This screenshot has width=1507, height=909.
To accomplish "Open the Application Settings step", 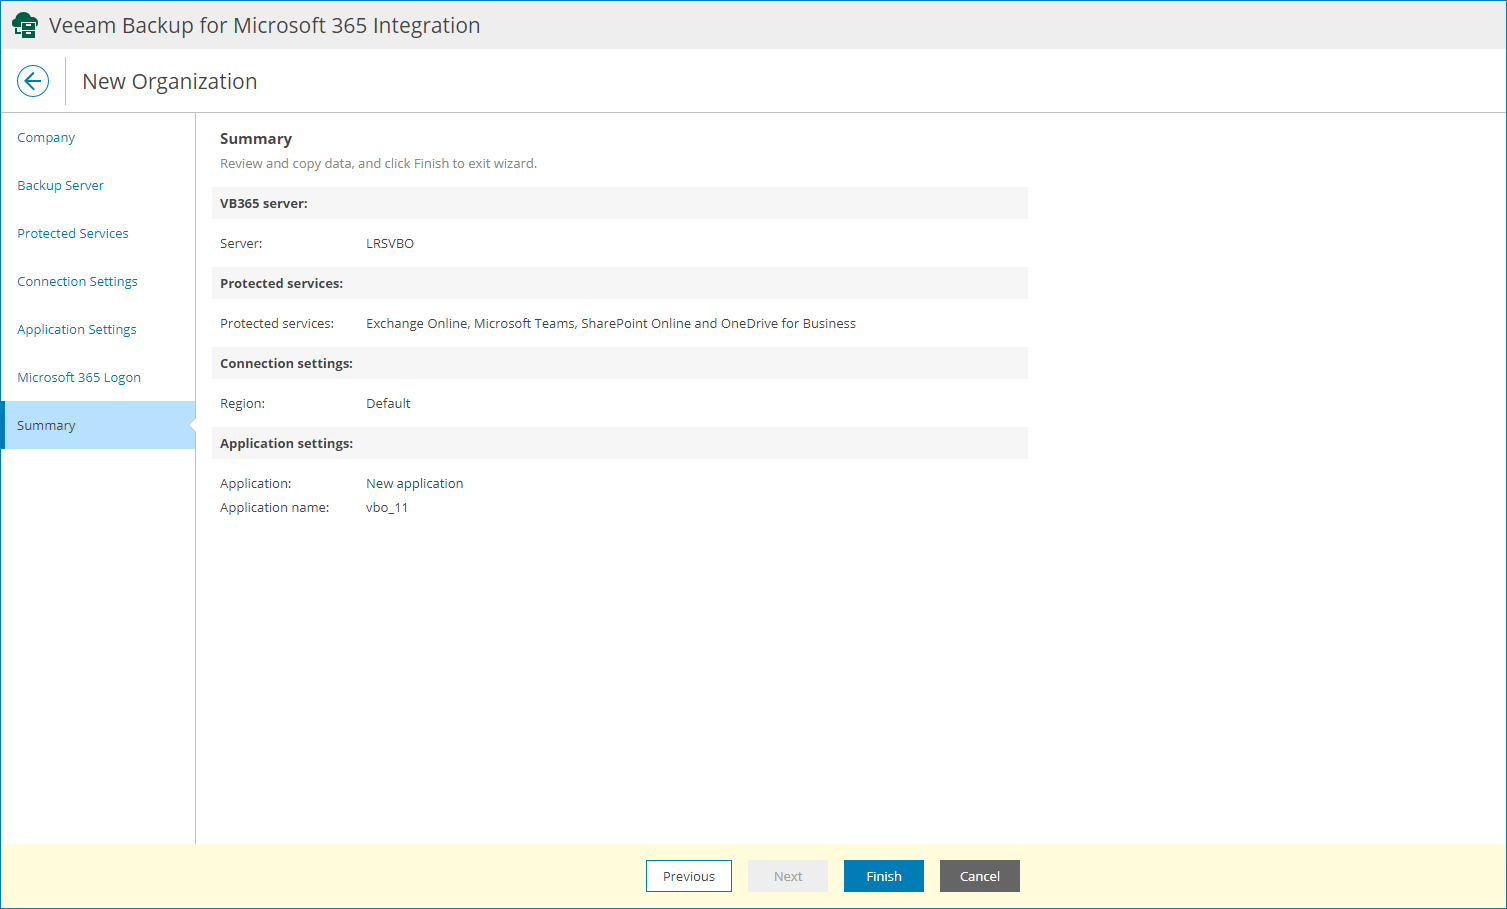I will pos(76,329).
